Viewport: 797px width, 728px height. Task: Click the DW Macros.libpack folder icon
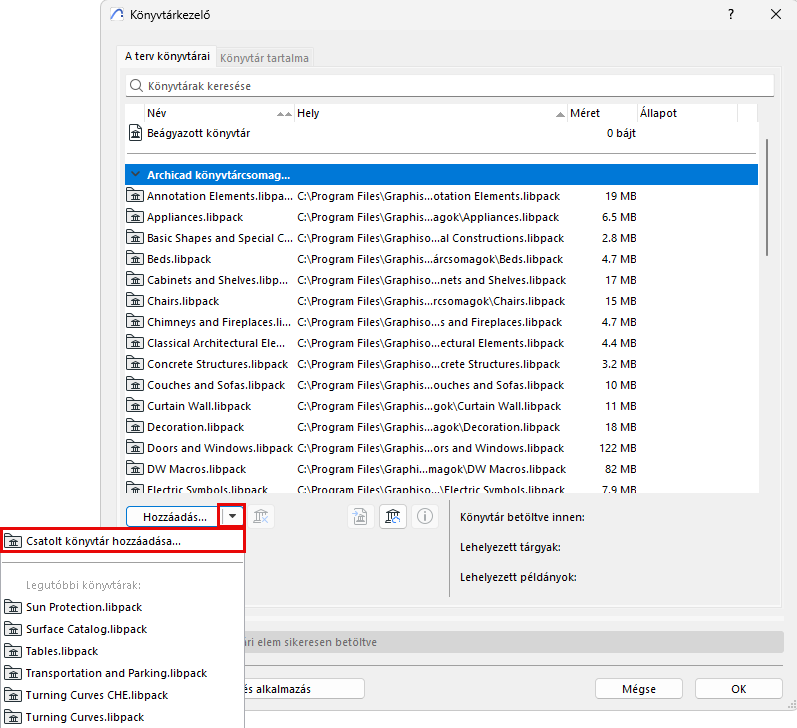pyautogui.click(x=135, y=469)
